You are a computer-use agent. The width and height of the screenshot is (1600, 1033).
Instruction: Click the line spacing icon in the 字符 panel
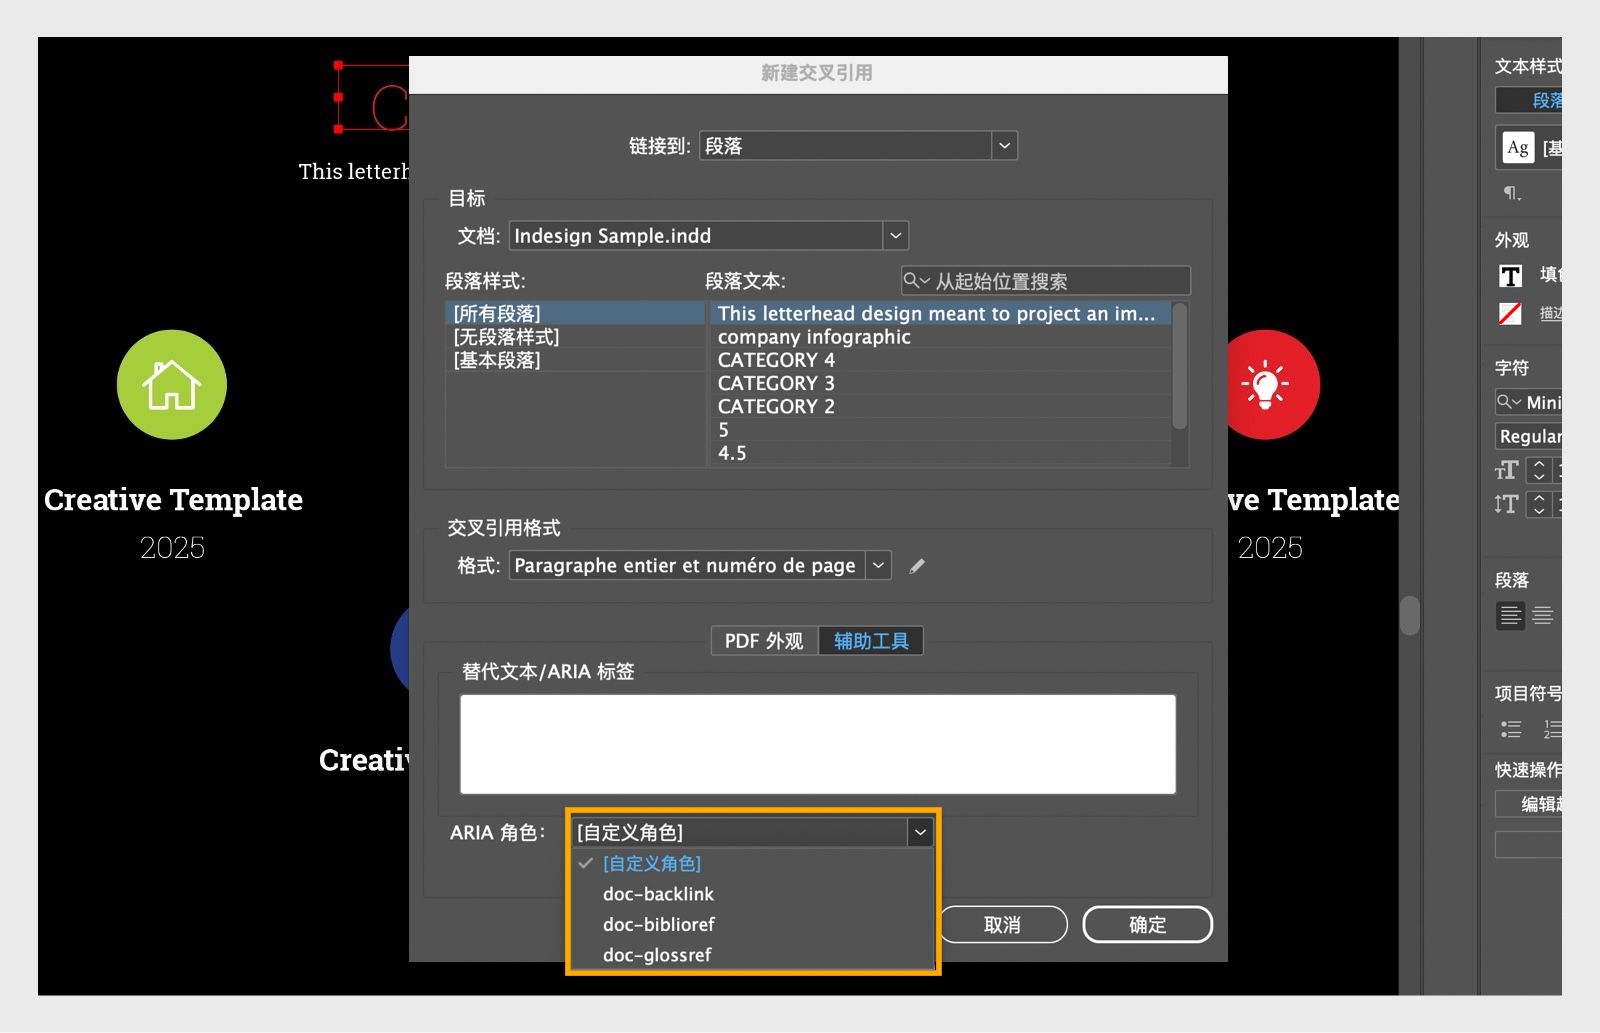coord(1506,505)
